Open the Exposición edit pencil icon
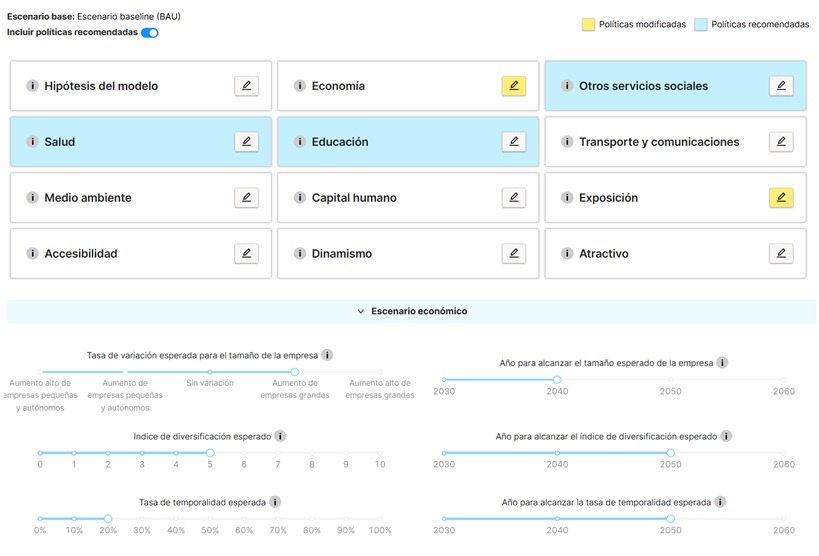 click(781, 198)
